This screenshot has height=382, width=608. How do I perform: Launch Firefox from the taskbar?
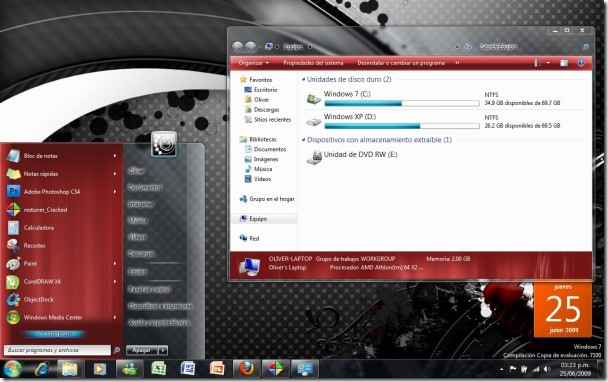pos(246,369)
